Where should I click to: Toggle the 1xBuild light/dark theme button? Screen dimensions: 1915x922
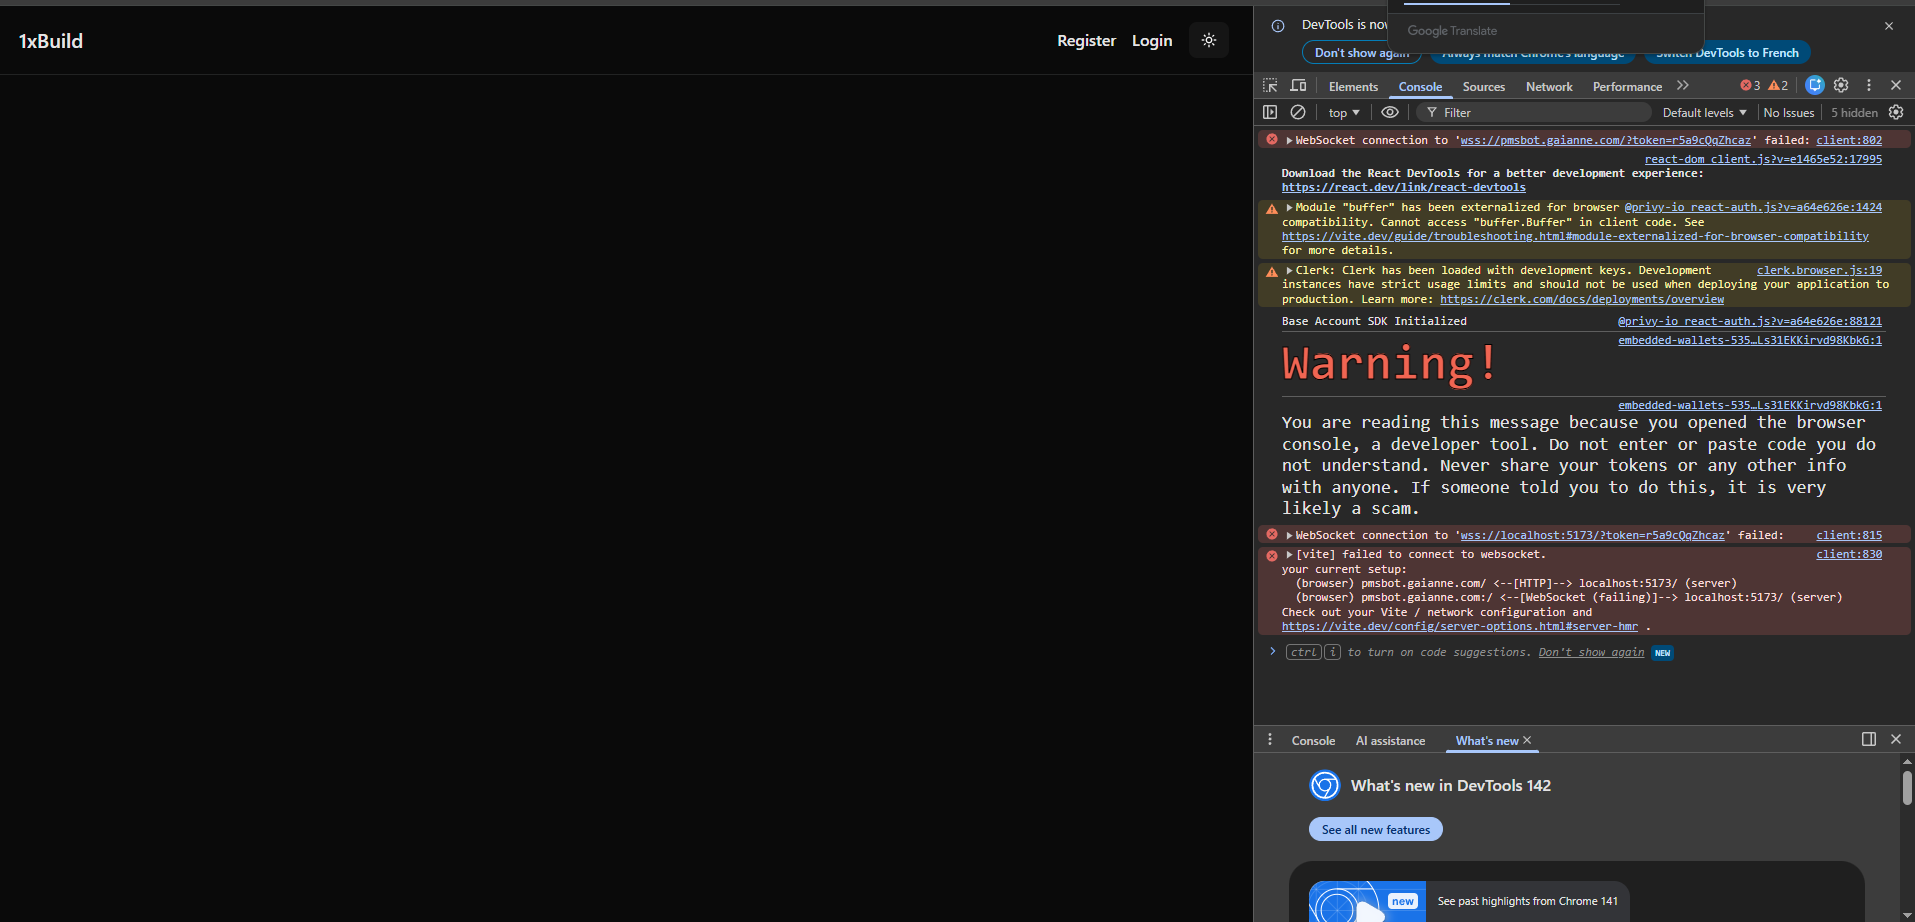pyautogui.click(x=1209, y=41)
